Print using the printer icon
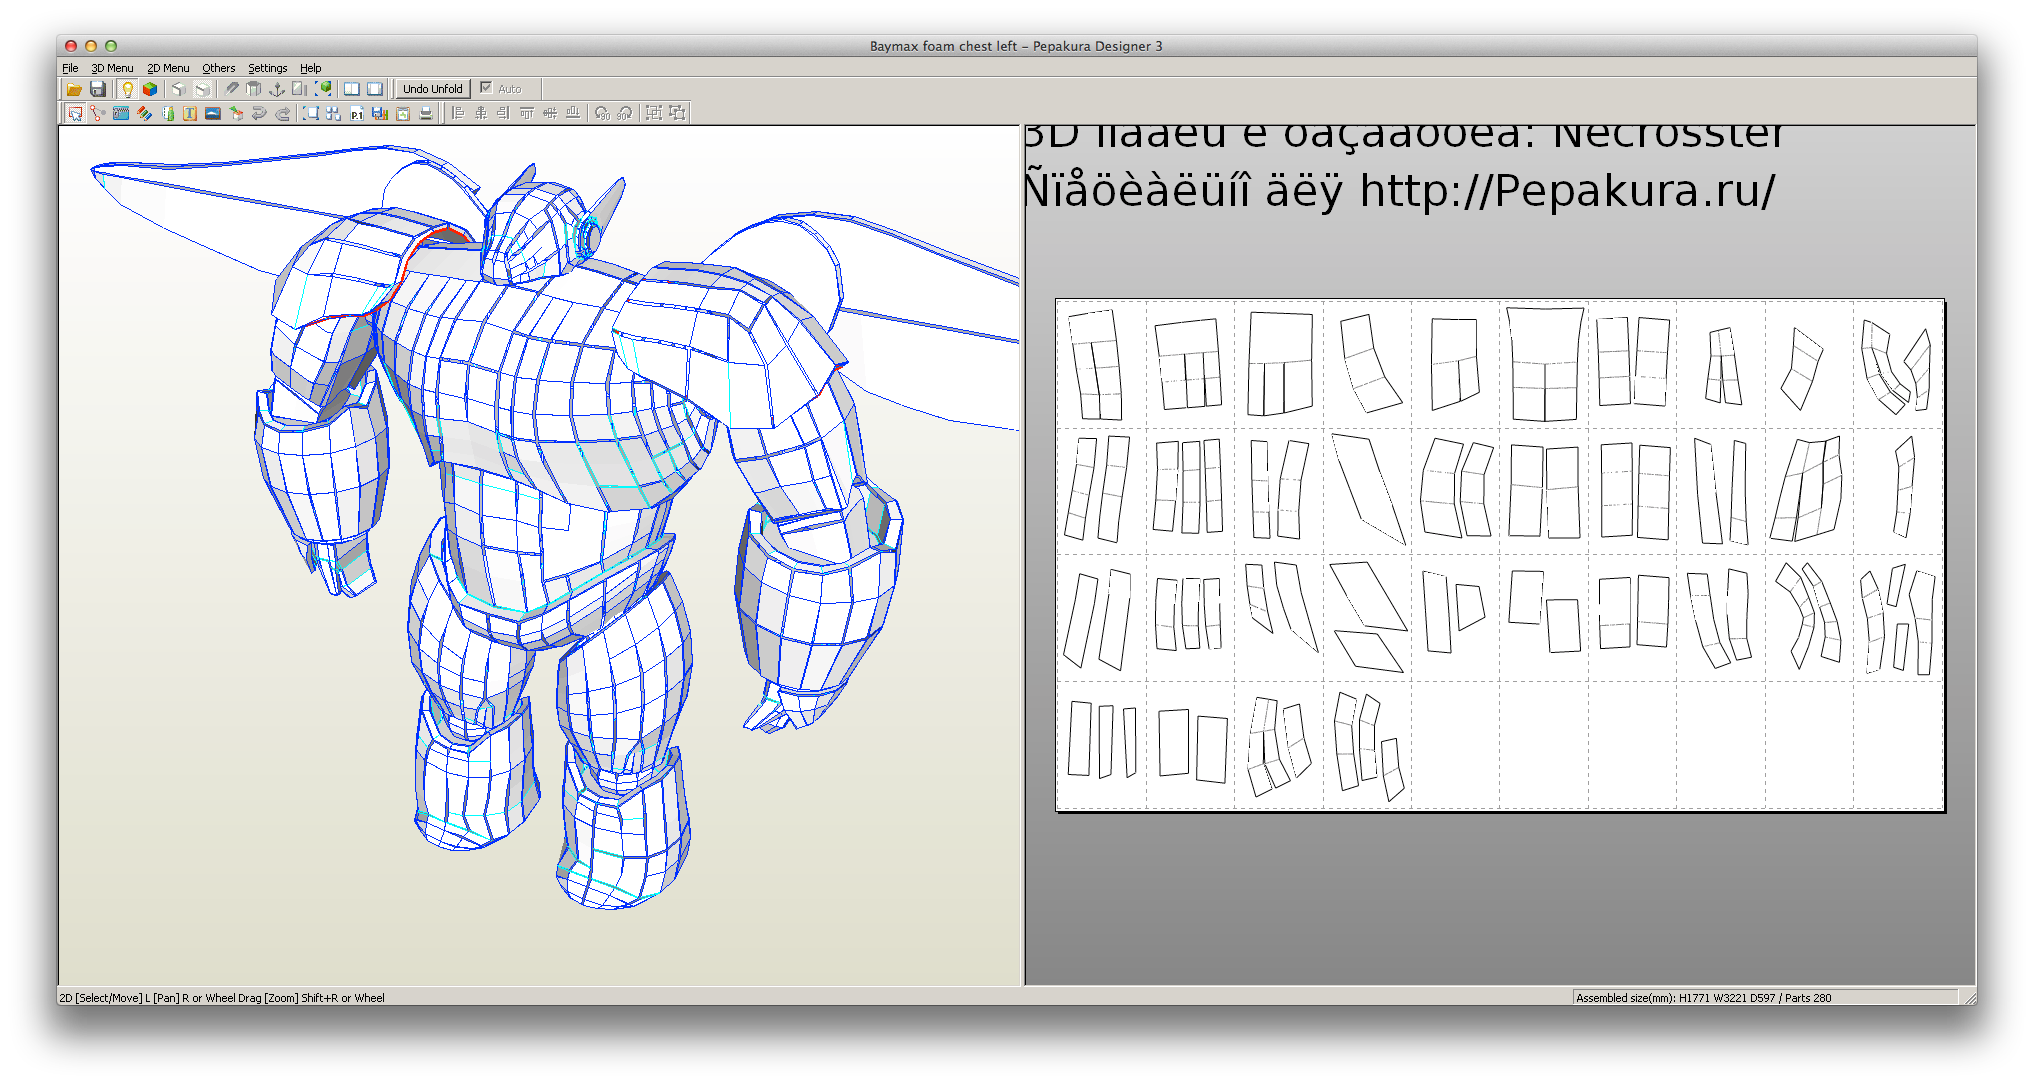Viewport: 2034px width, 1084px height. (426, 113)
